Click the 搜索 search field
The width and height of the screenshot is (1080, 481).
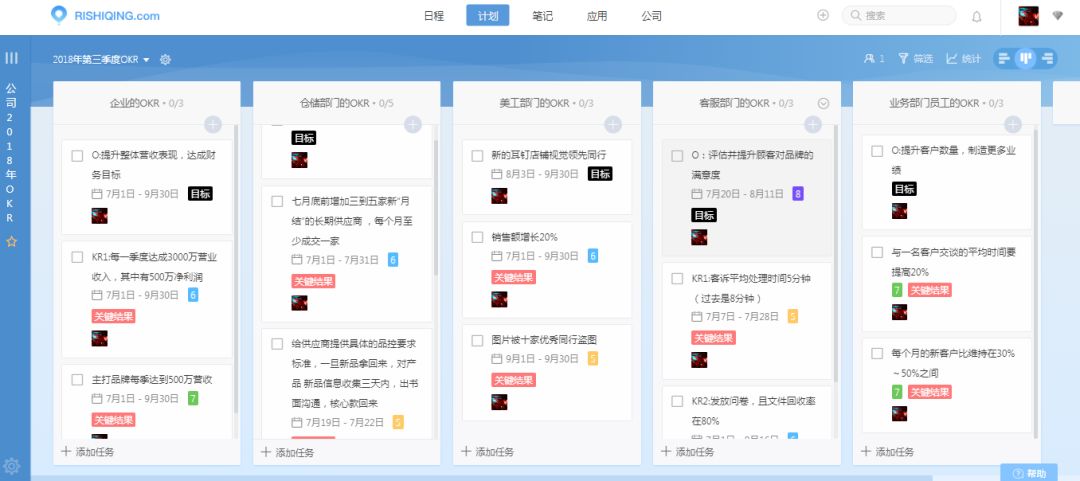(x=899, y=15)
